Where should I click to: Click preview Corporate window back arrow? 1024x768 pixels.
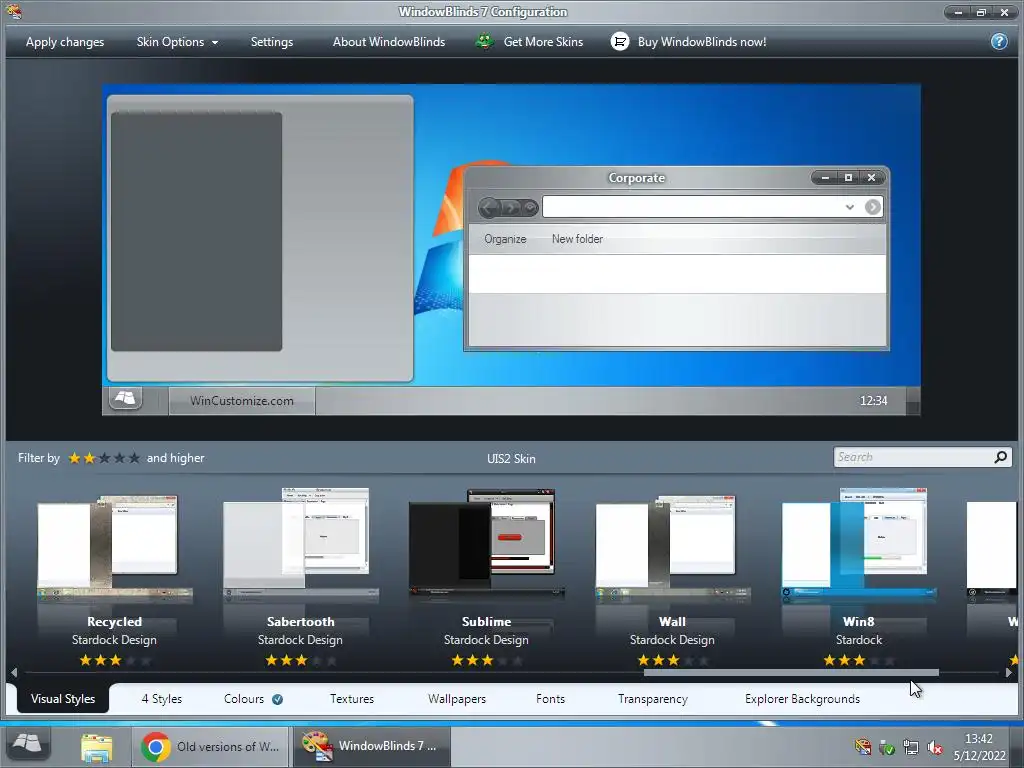[489, 208]
